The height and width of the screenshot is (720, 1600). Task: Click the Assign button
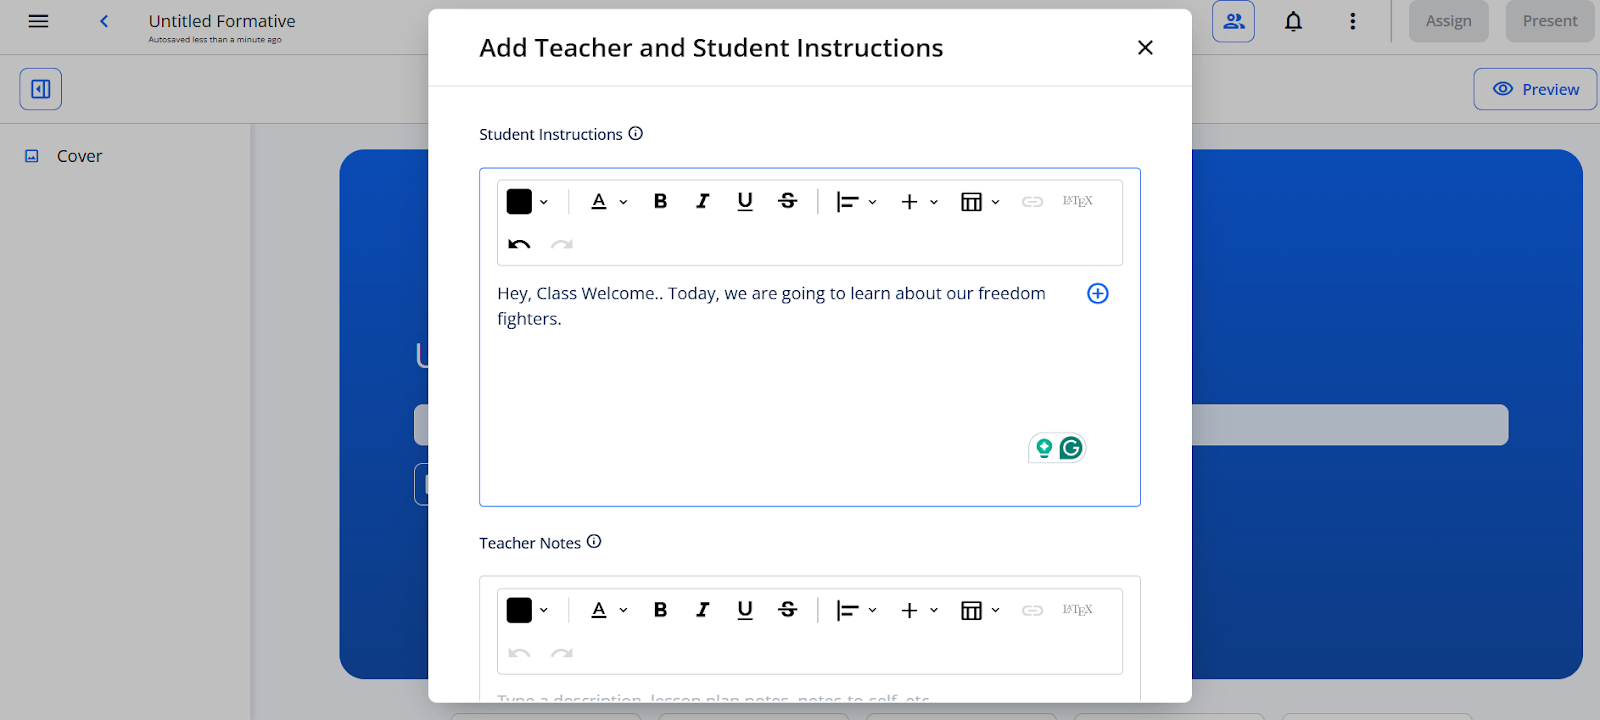click(1448, 21)
